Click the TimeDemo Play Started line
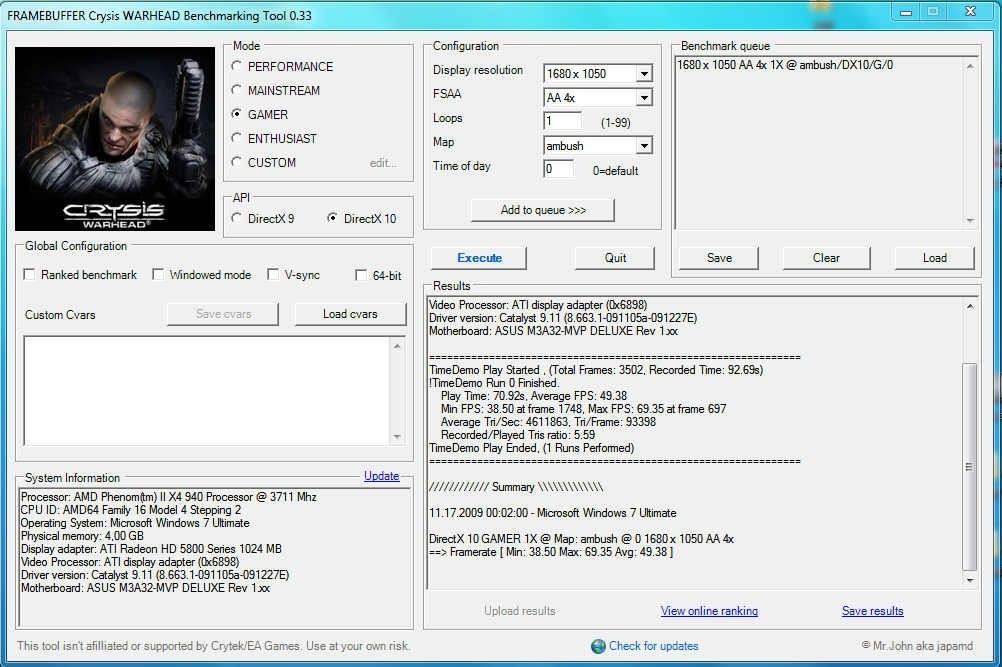 tap(596, 370)
